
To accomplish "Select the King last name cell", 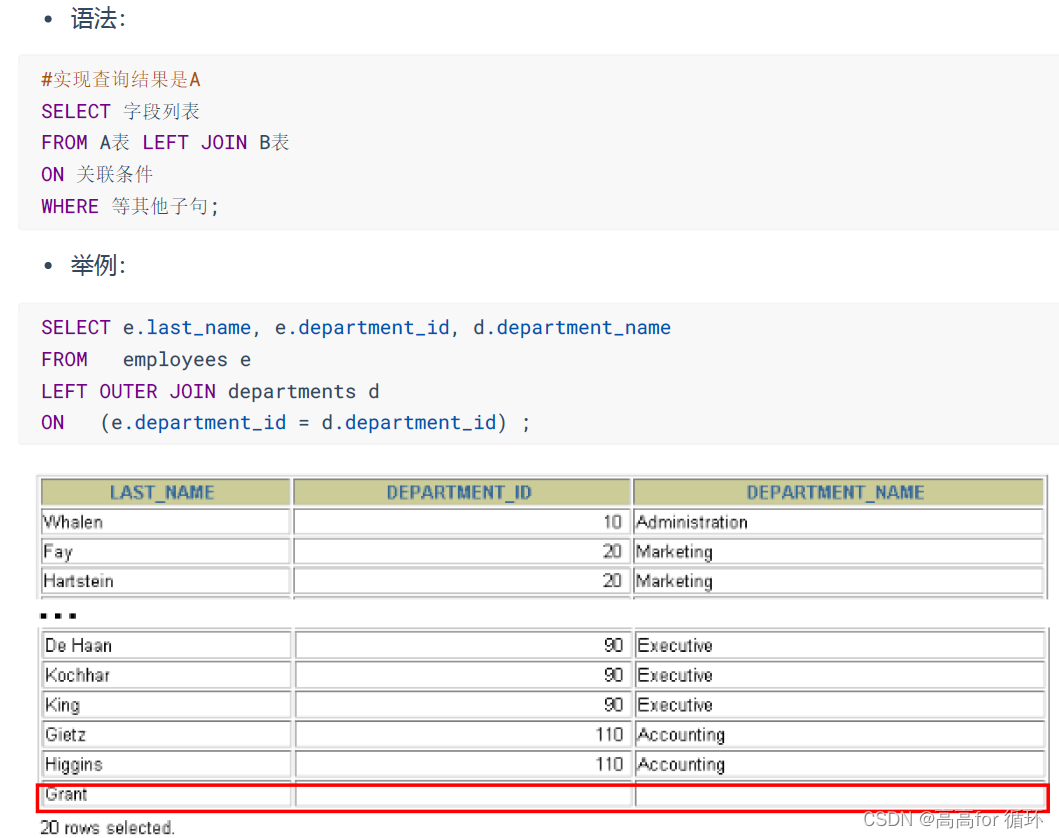I will (x=167, y=705).
